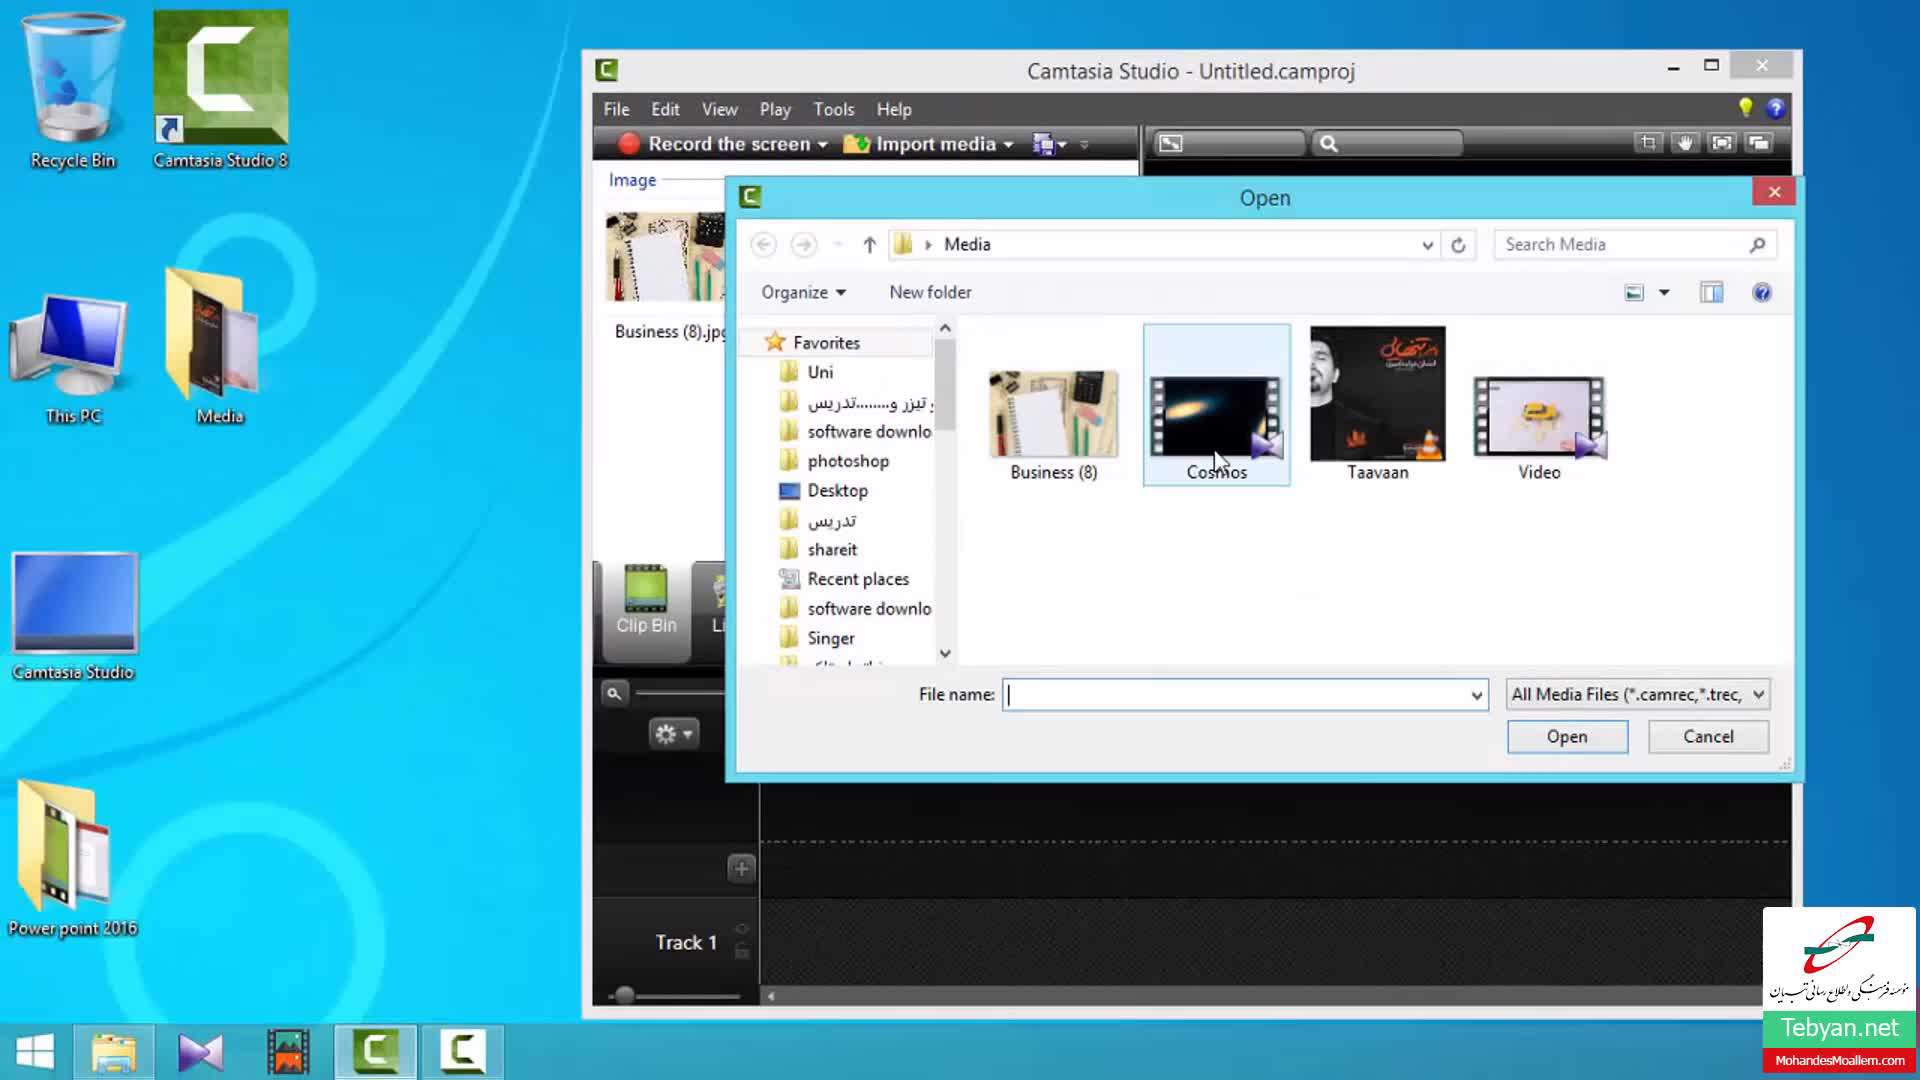Open the Tools menu

(833, 109)
